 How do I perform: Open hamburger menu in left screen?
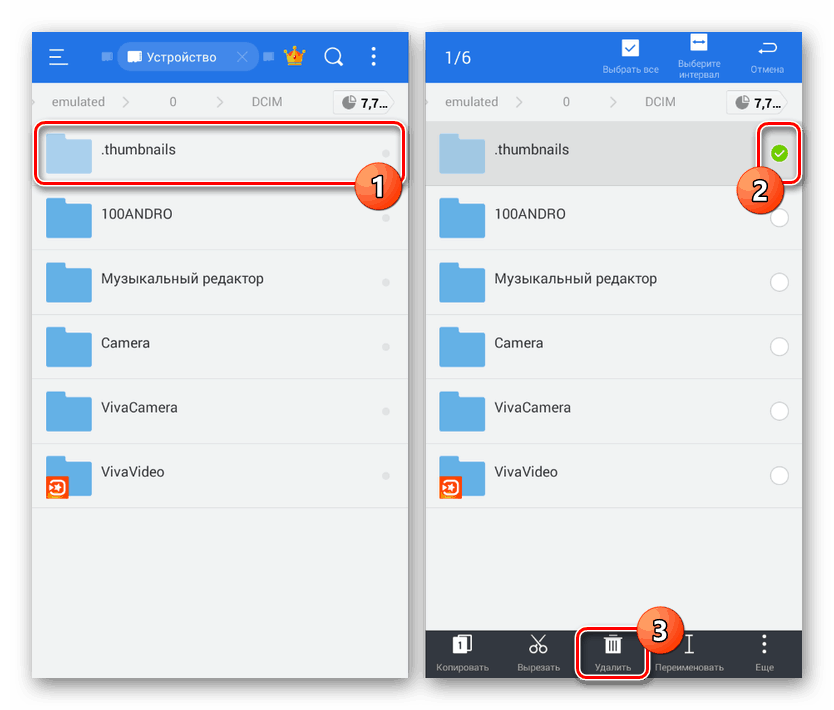[59, 57]
